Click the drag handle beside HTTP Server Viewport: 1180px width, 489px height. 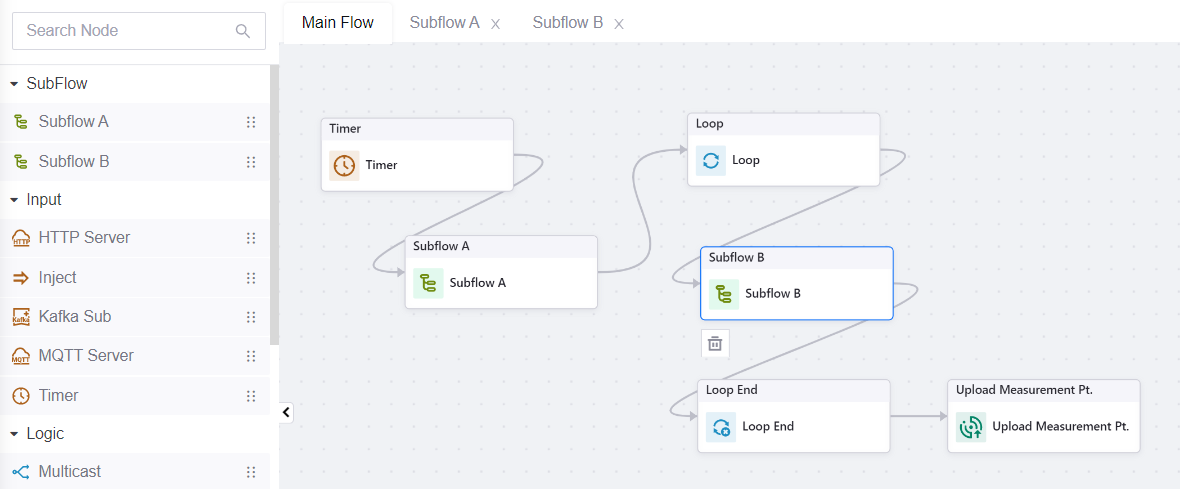(x=251, y=238)
